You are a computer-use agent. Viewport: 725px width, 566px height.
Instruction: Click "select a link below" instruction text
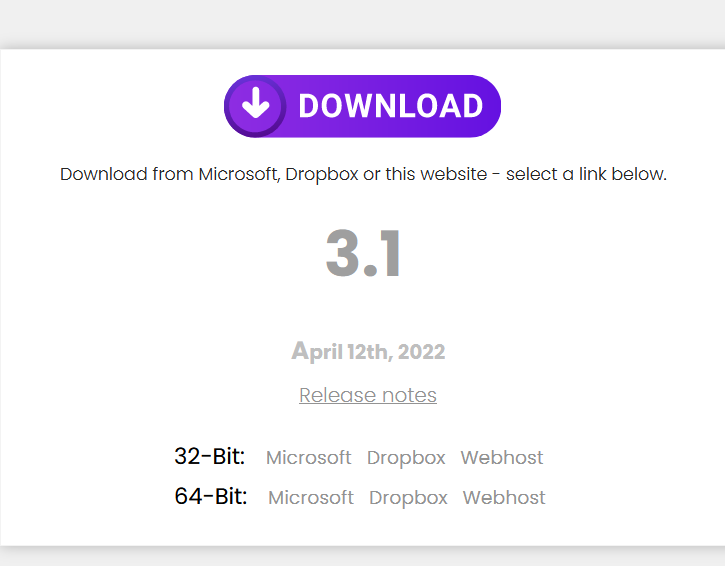tap(586, 174)
